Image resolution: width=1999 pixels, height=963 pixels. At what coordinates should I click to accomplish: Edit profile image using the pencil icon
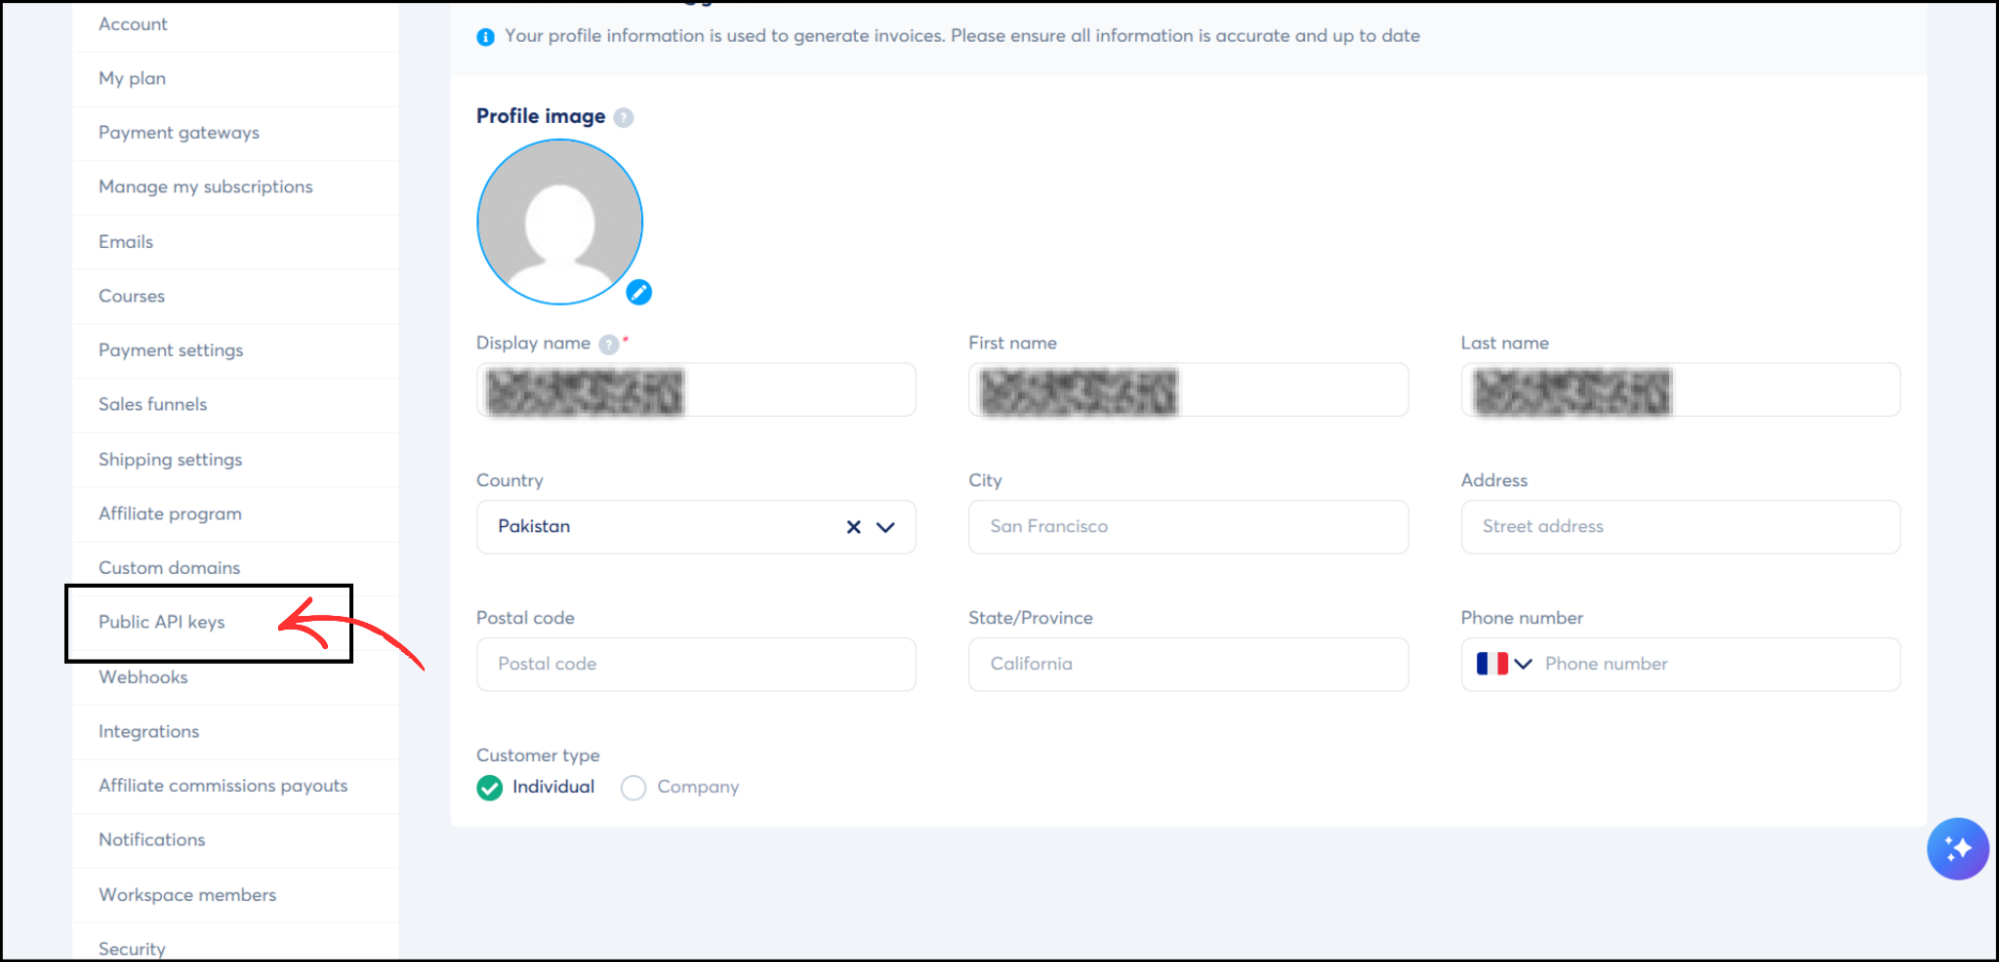(x=639, y=292)
